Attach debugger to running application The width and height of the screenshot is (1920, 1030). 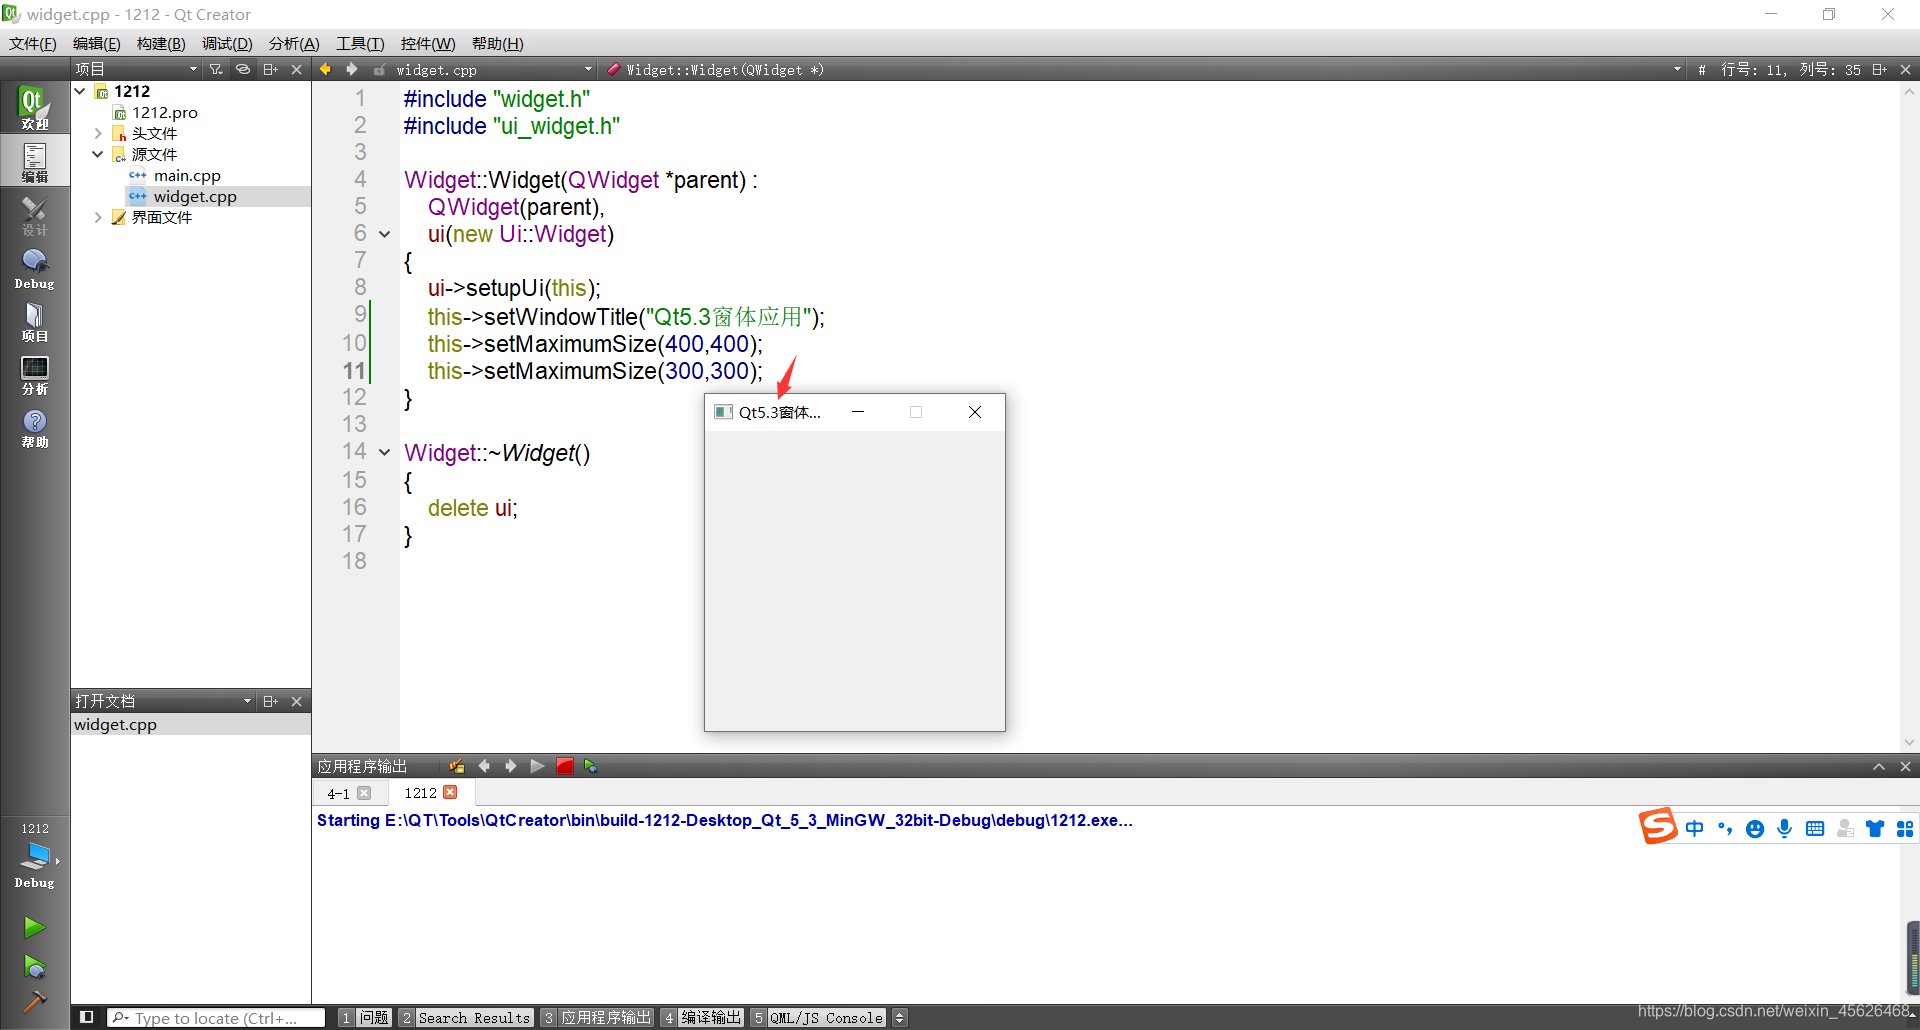(591, 766)
